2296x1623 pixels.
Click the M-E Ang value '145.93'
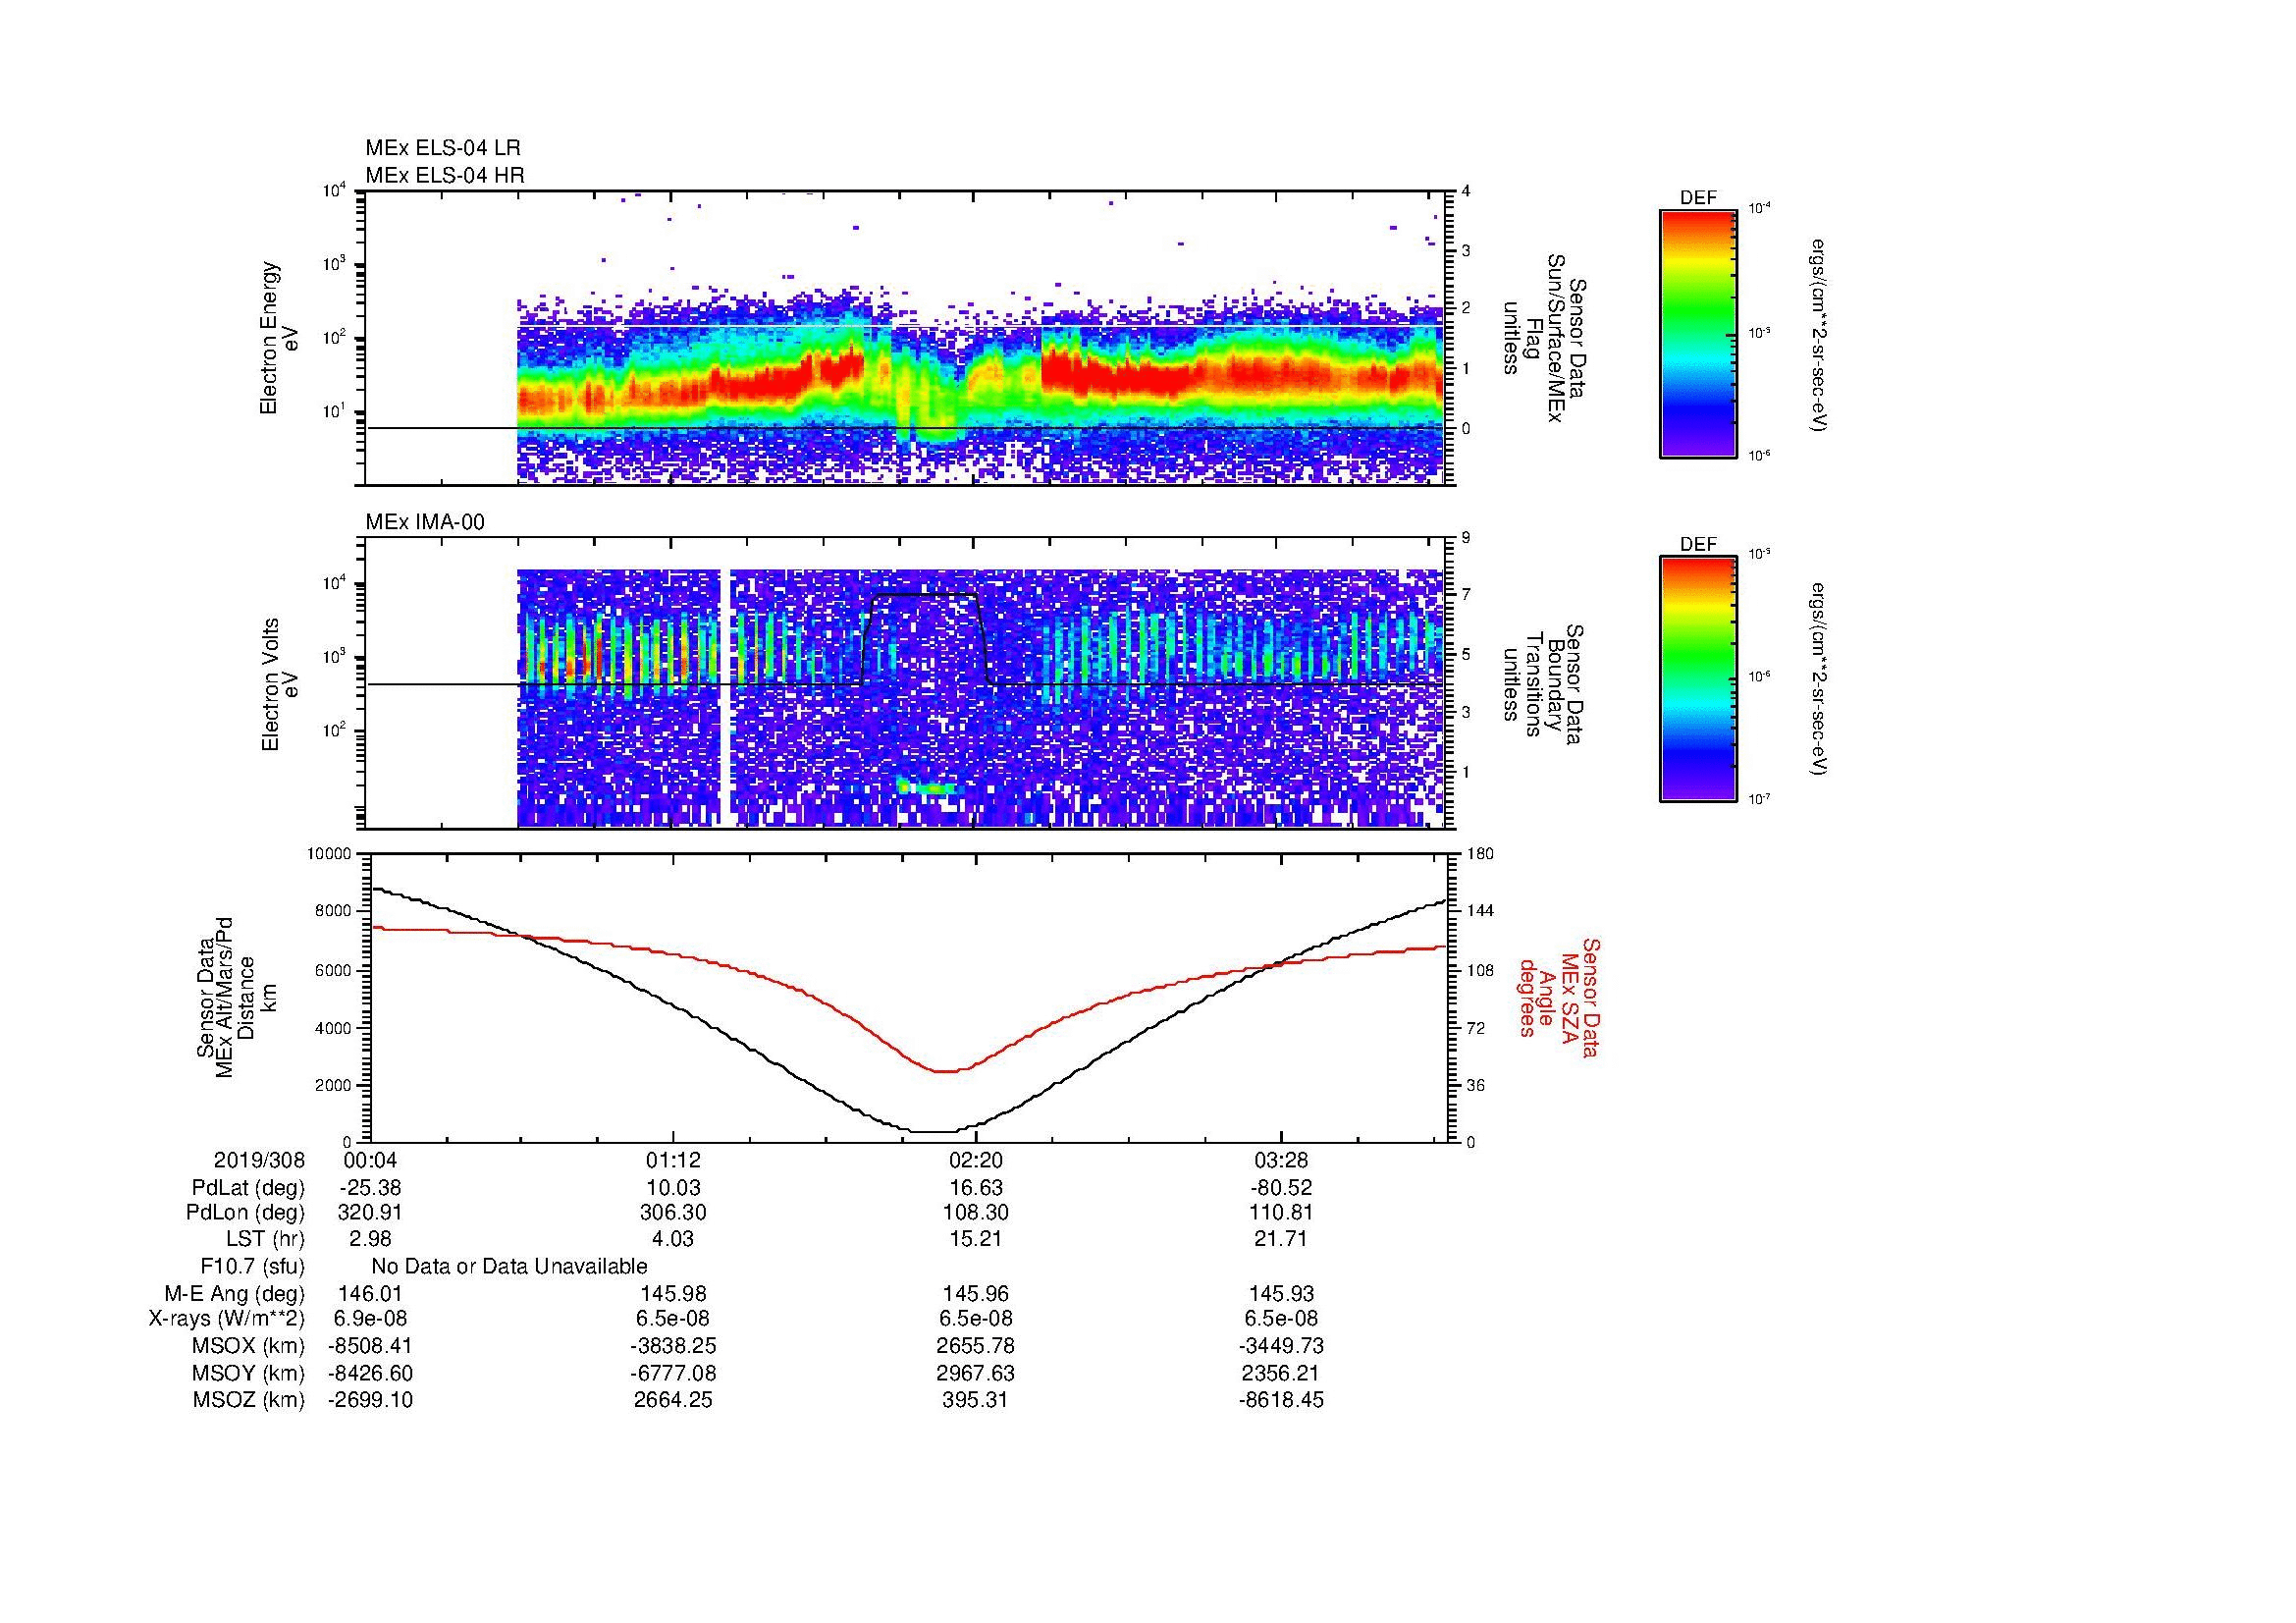coord(1281,1294)
